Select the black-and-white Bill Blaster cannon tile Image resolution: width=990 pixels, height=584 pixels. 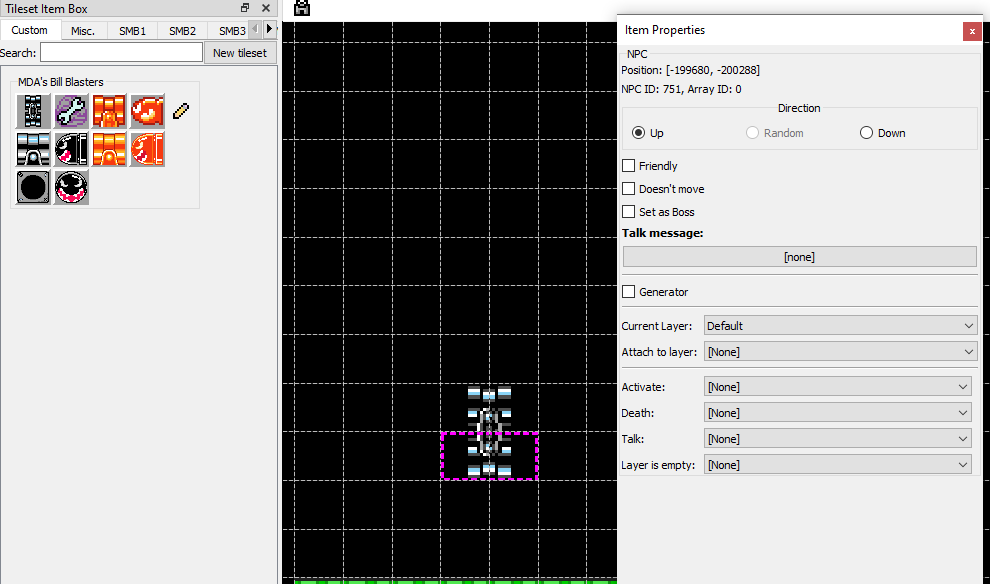pos(33,149)
